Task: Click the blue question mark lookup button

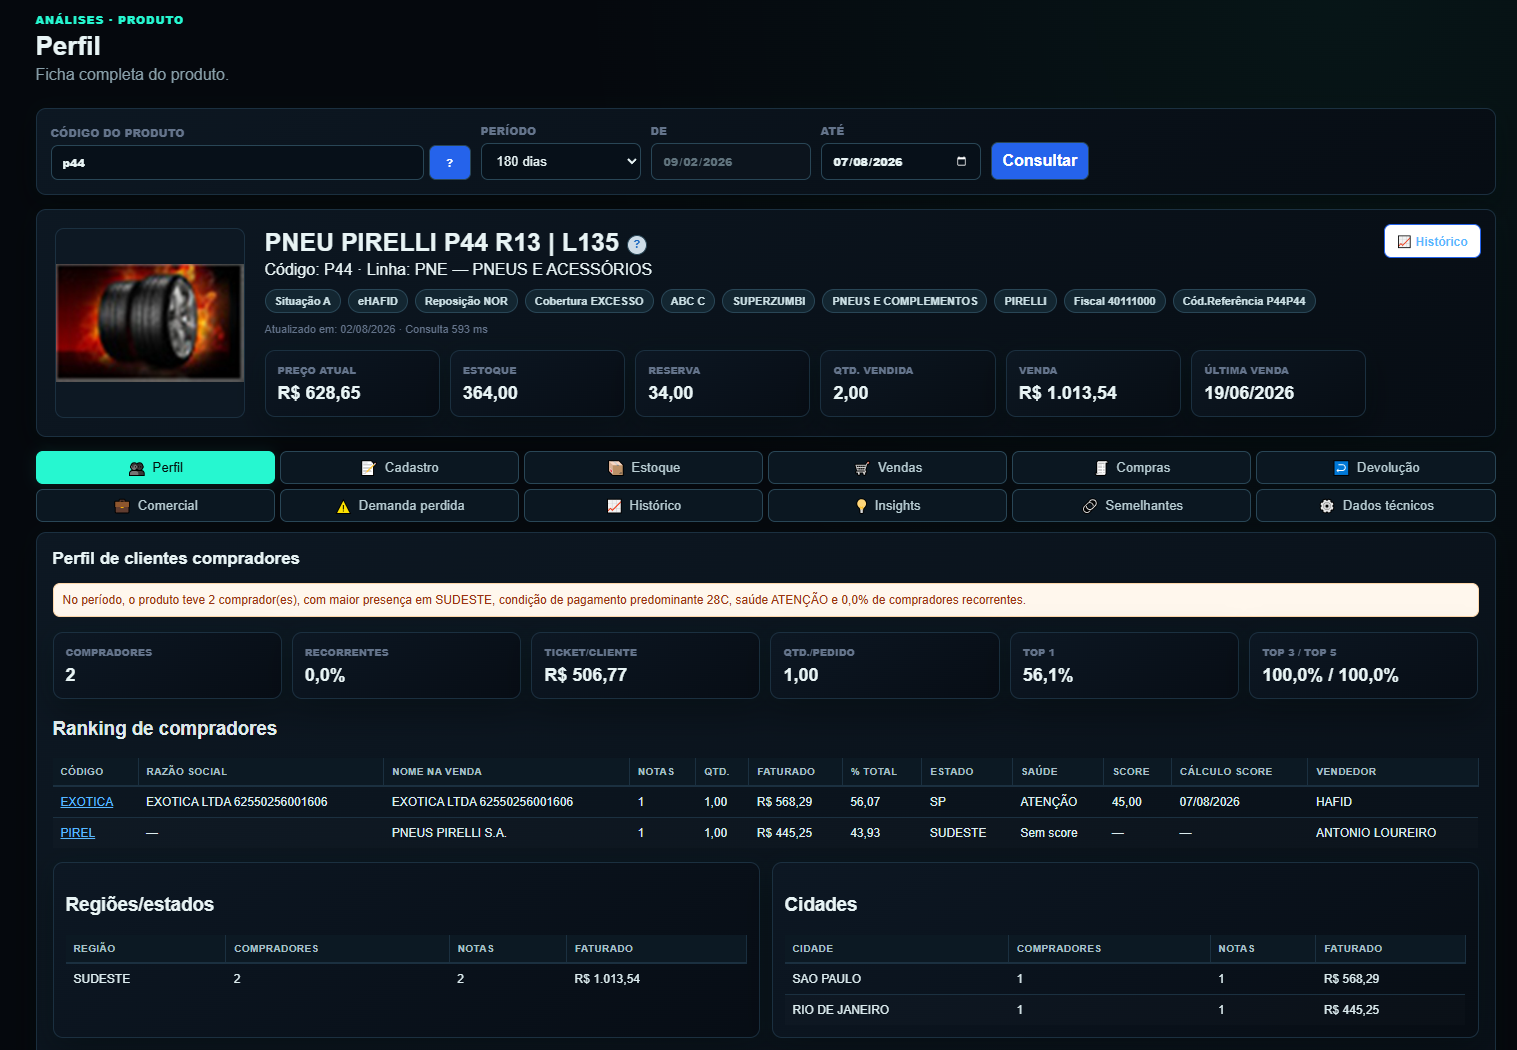Action: [449, 162]
